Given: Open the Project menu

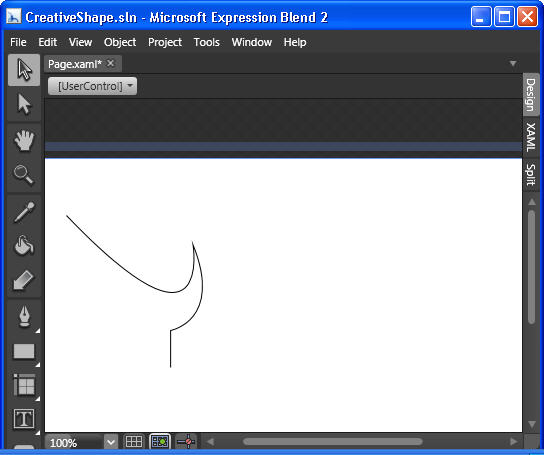Looking at the screenshot, I should coord(165,42).
